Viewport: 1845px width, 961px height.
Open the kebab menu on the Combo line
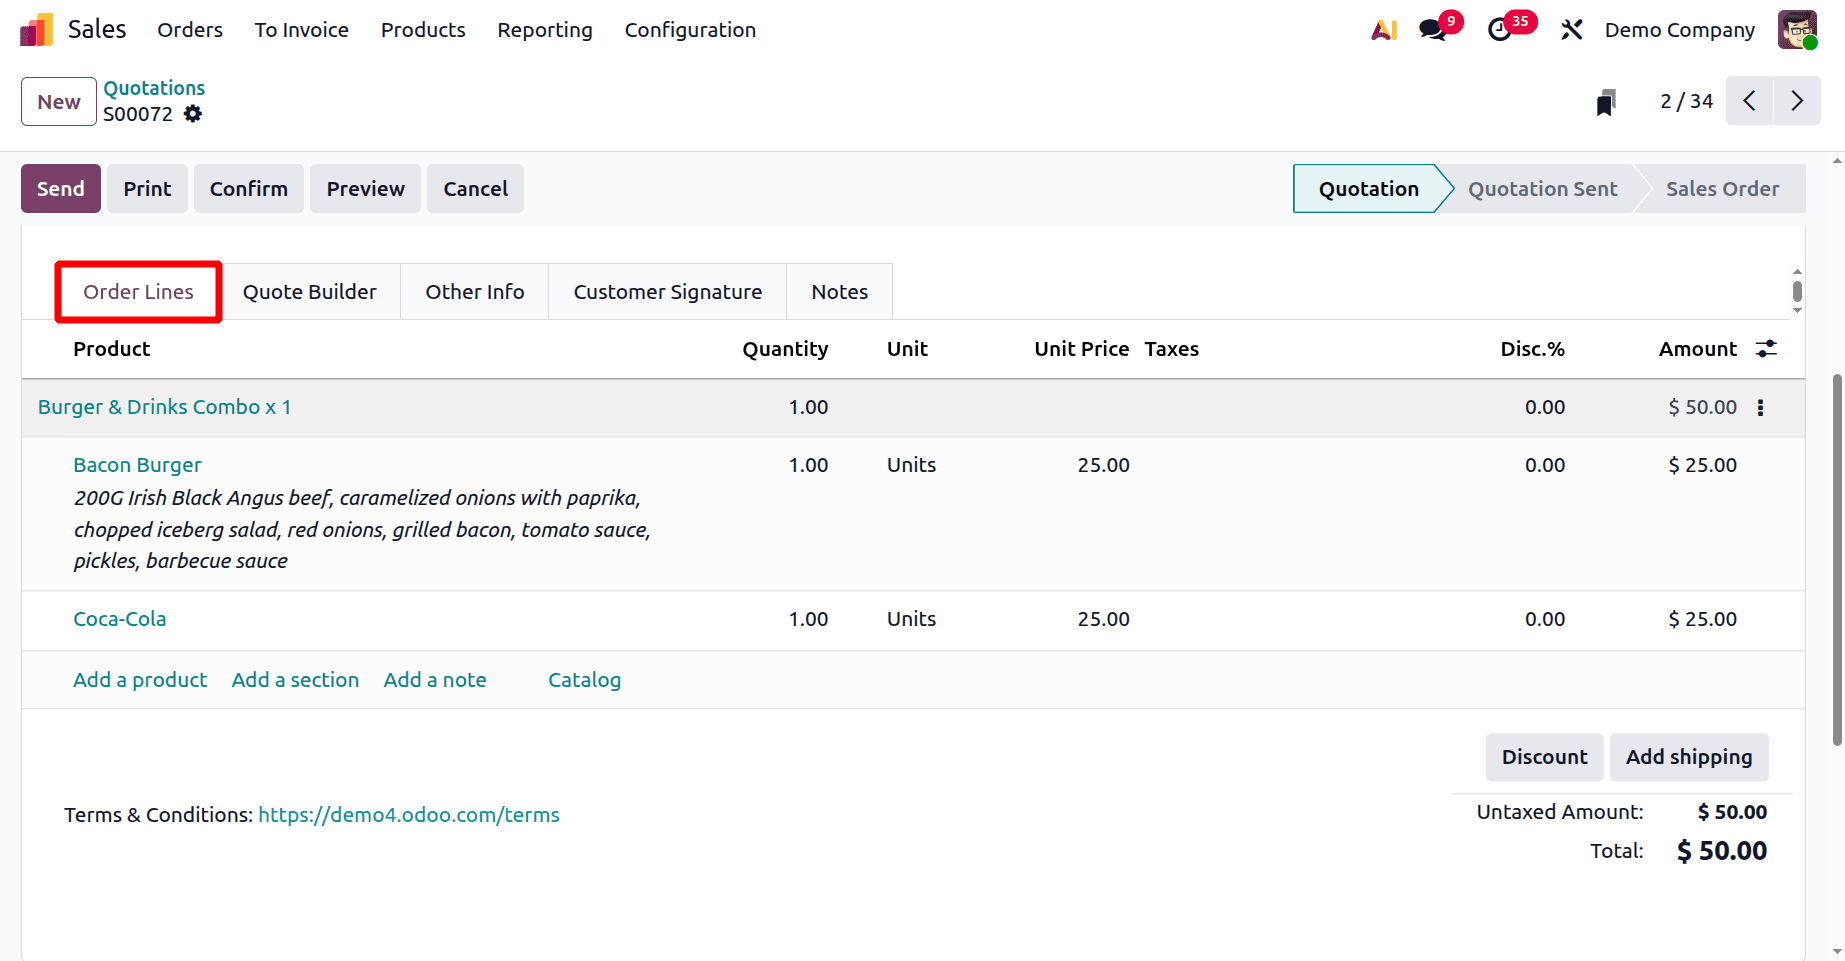[x=1760, y=407]
